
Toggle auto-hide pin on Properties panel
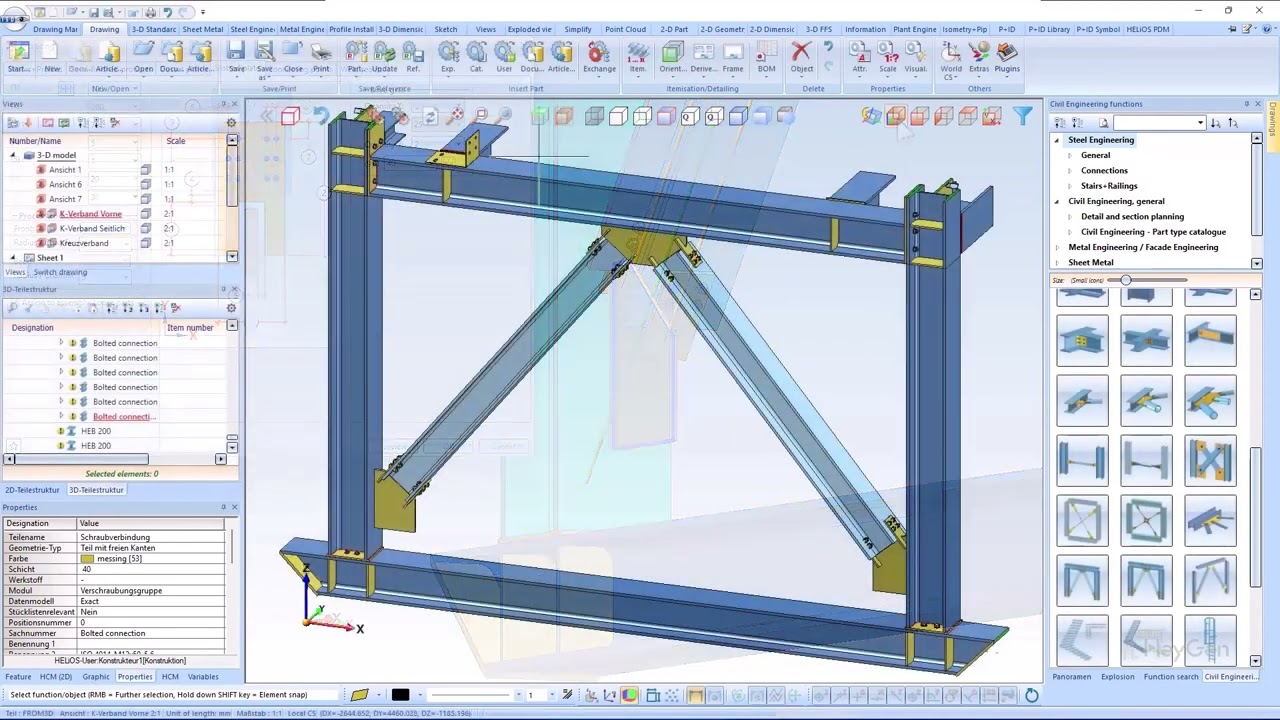coord(223,507)
